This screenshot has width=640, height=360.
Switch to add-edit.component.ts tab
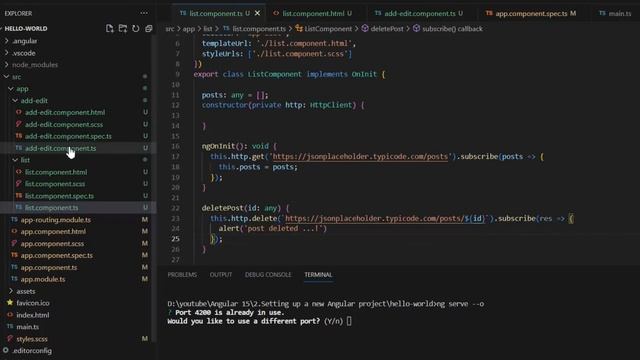tap(419, 13)
